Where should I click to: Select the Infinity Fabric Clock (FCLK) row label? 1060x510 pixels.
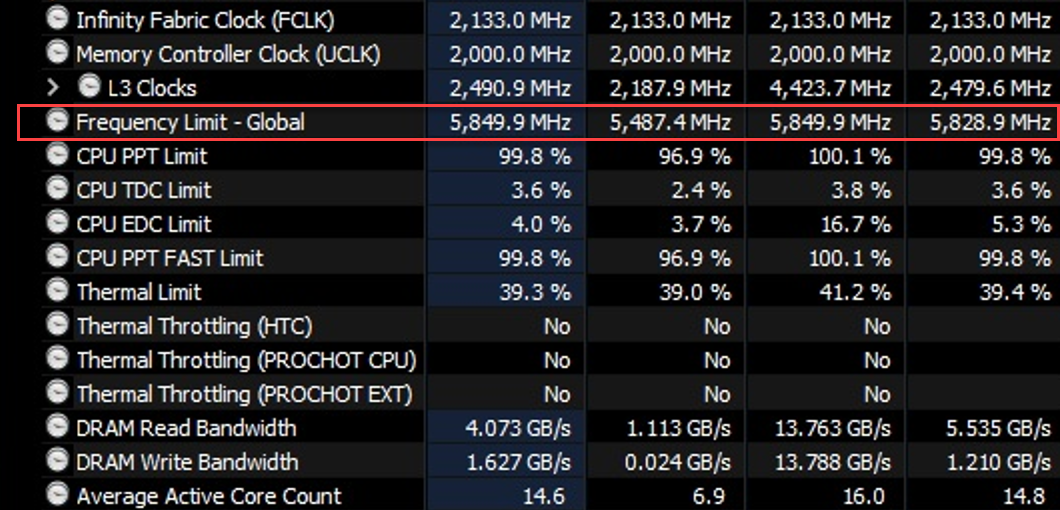[206, 20]
